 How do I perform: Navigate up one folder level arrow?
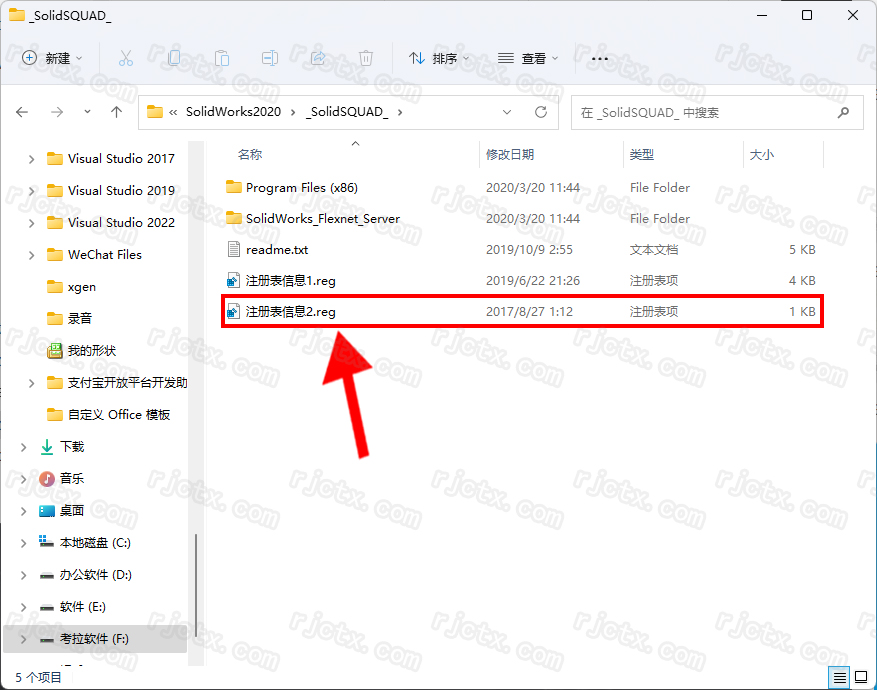tap(116, 113)
